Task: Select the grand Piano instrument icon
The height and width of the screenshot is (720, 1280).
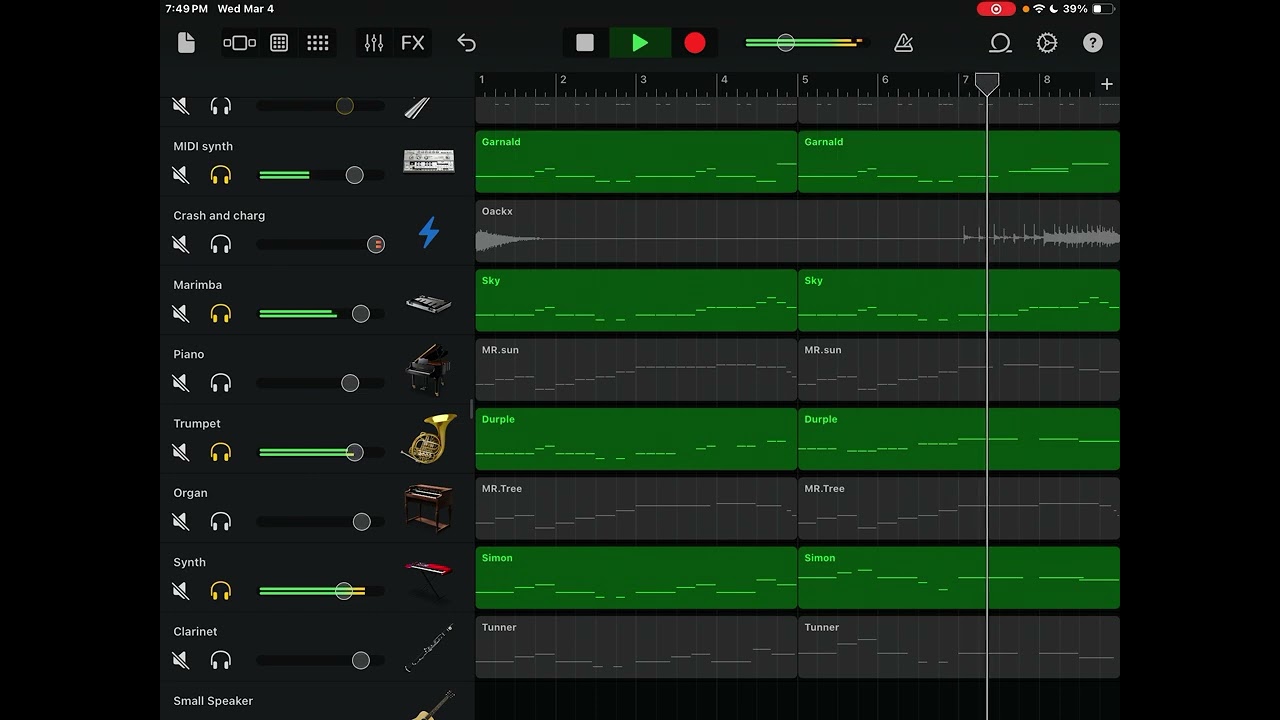Action: tap(428, 369)
